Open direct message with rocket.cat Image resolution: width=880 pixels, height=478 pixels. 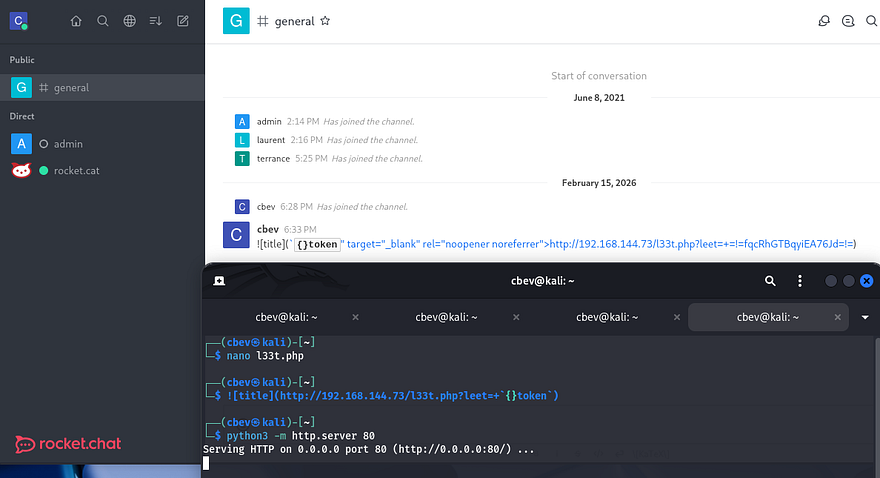pyautogui.click(x=76, y=171)
